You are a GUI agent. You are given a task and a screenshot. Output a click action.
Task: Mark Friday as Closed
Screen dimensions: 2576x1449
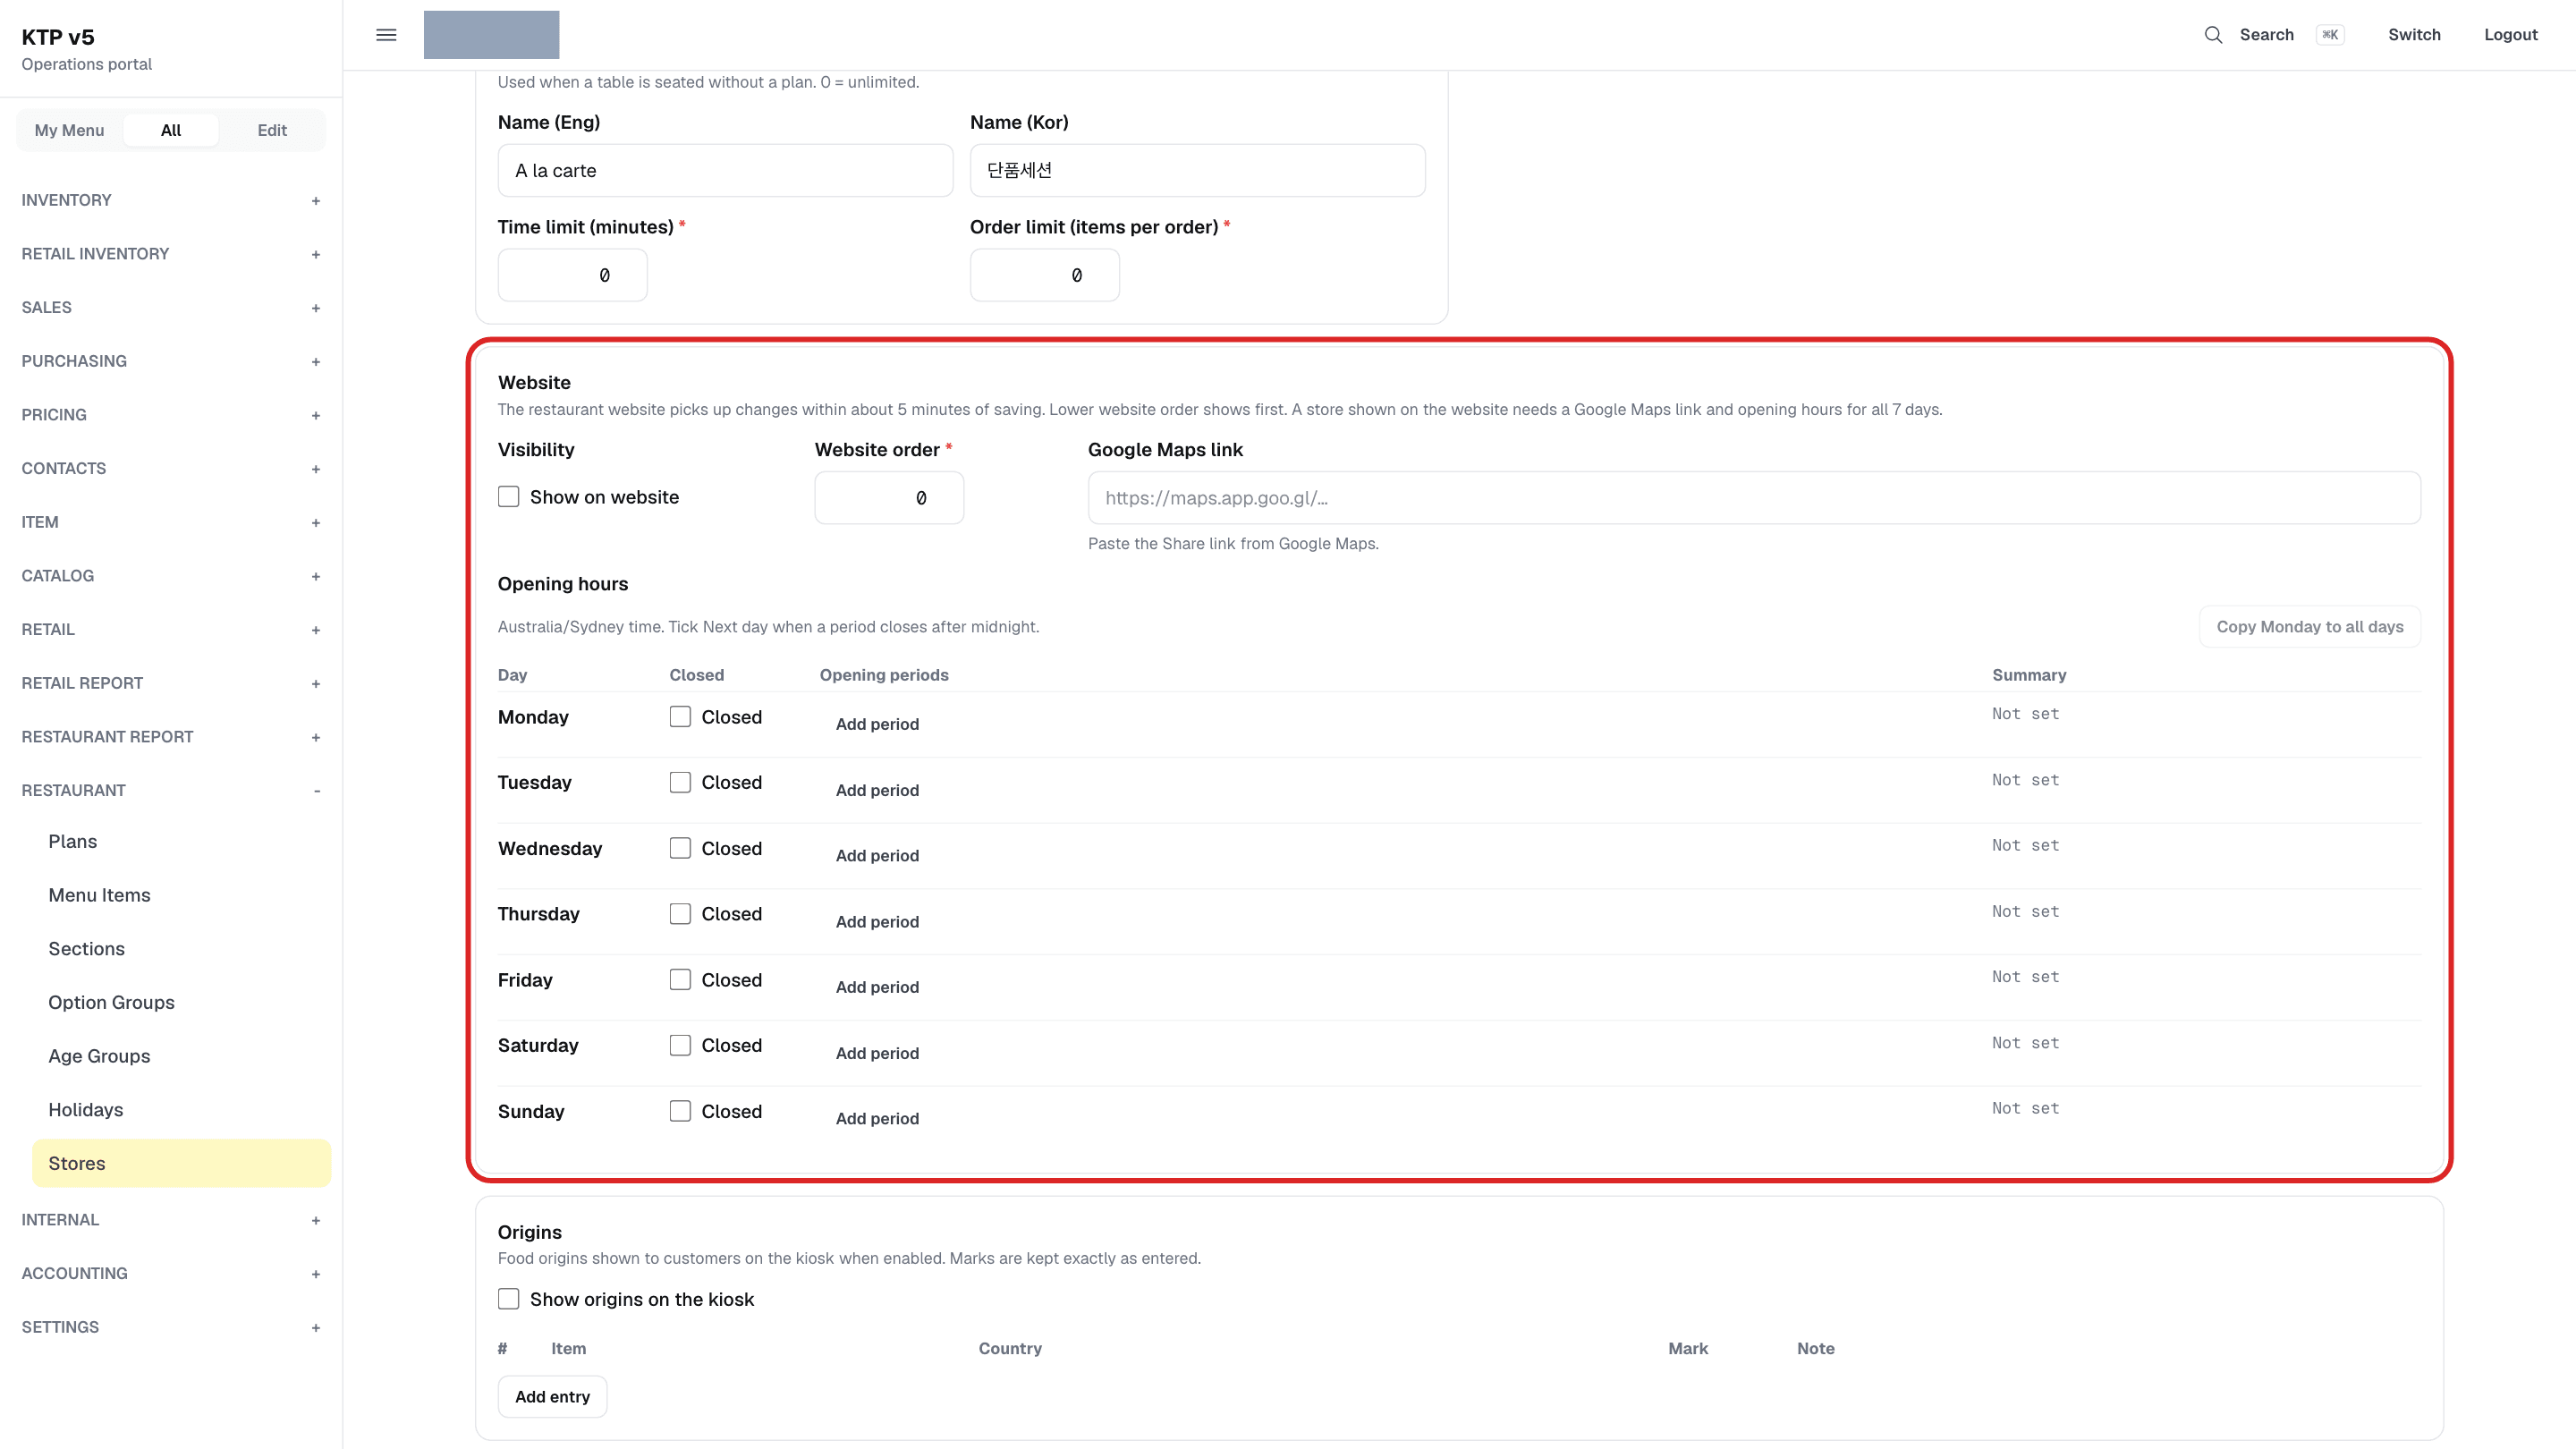[x=680, y=980]
